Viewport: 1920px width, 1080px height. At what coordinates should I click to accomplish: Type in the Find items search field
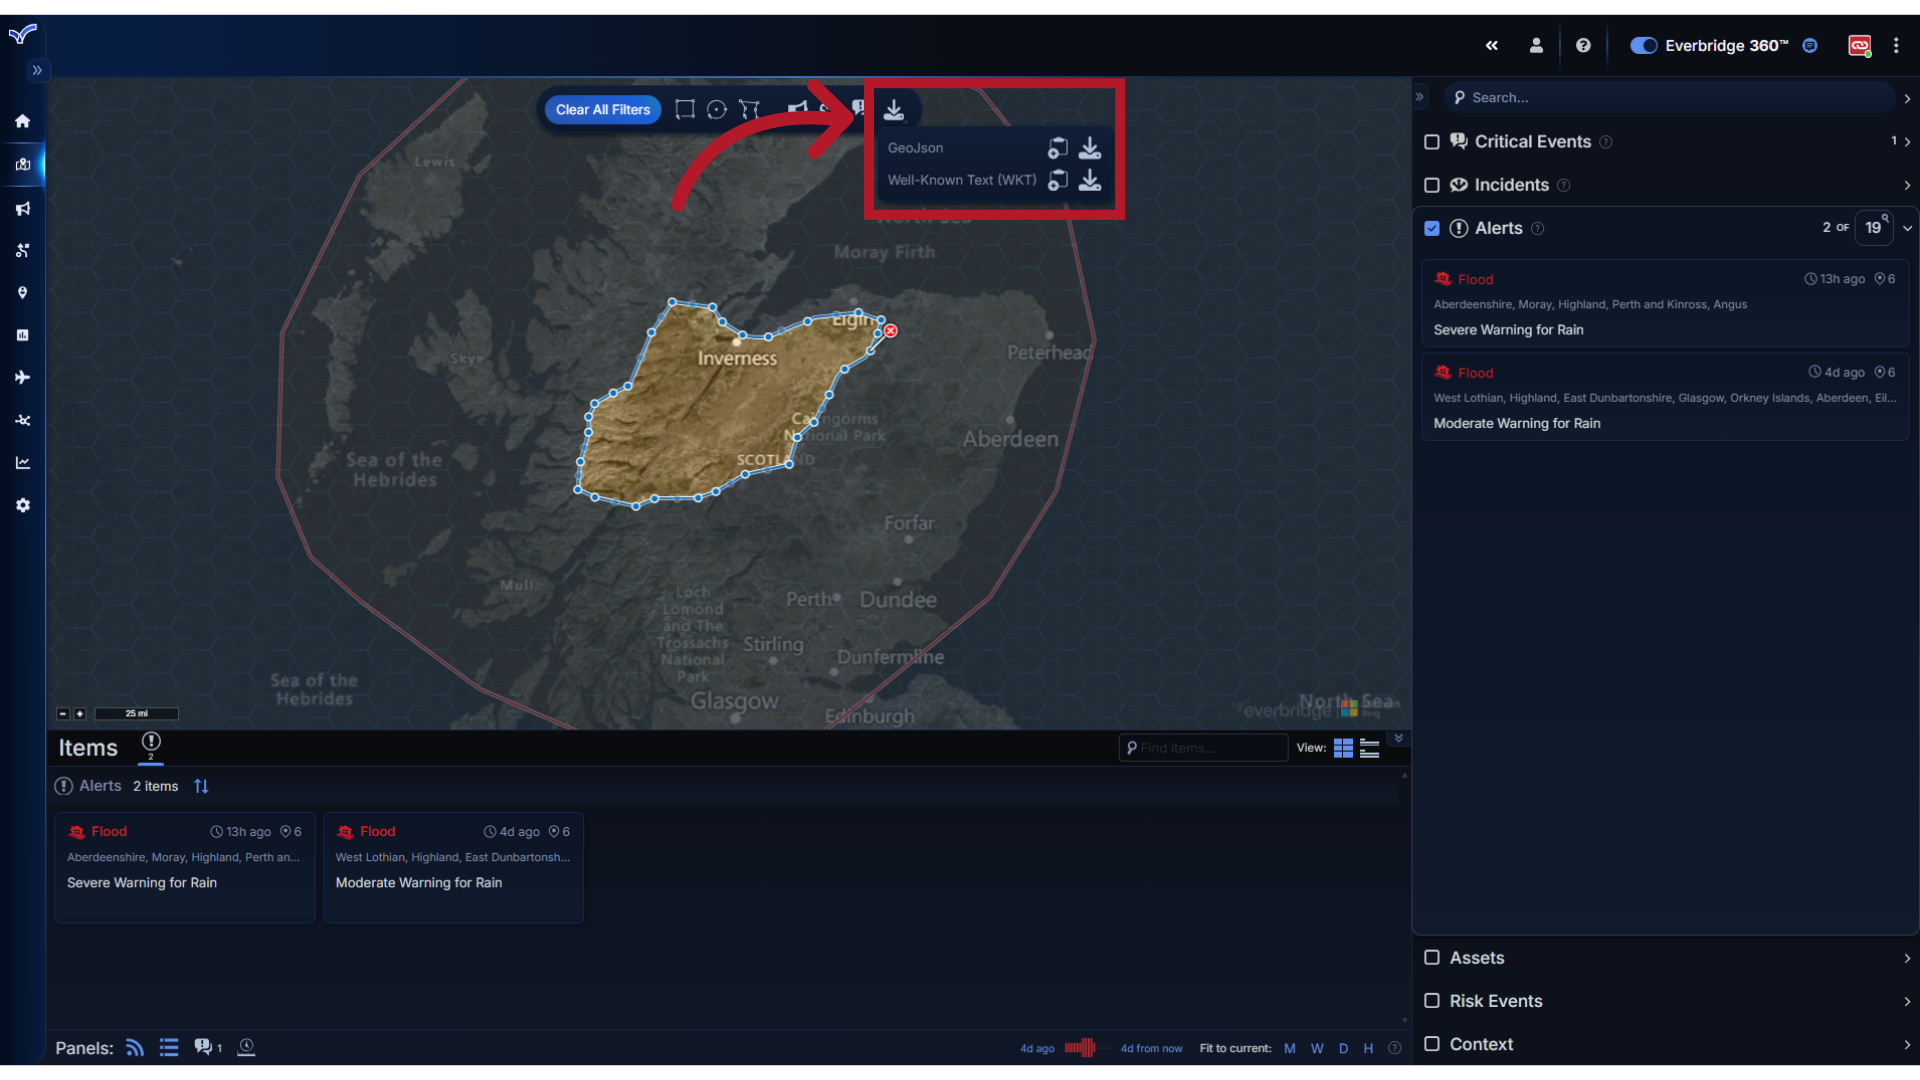pos(1203,747)
